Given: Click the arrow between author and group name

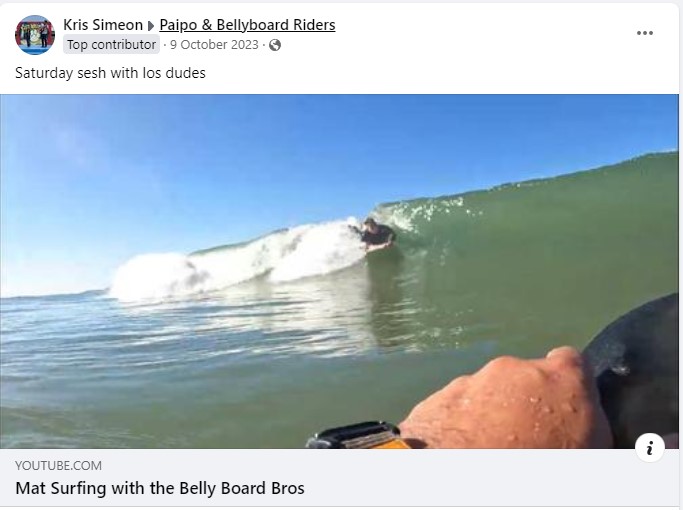Looking at the screenshot, I should [x=151, y=26].
